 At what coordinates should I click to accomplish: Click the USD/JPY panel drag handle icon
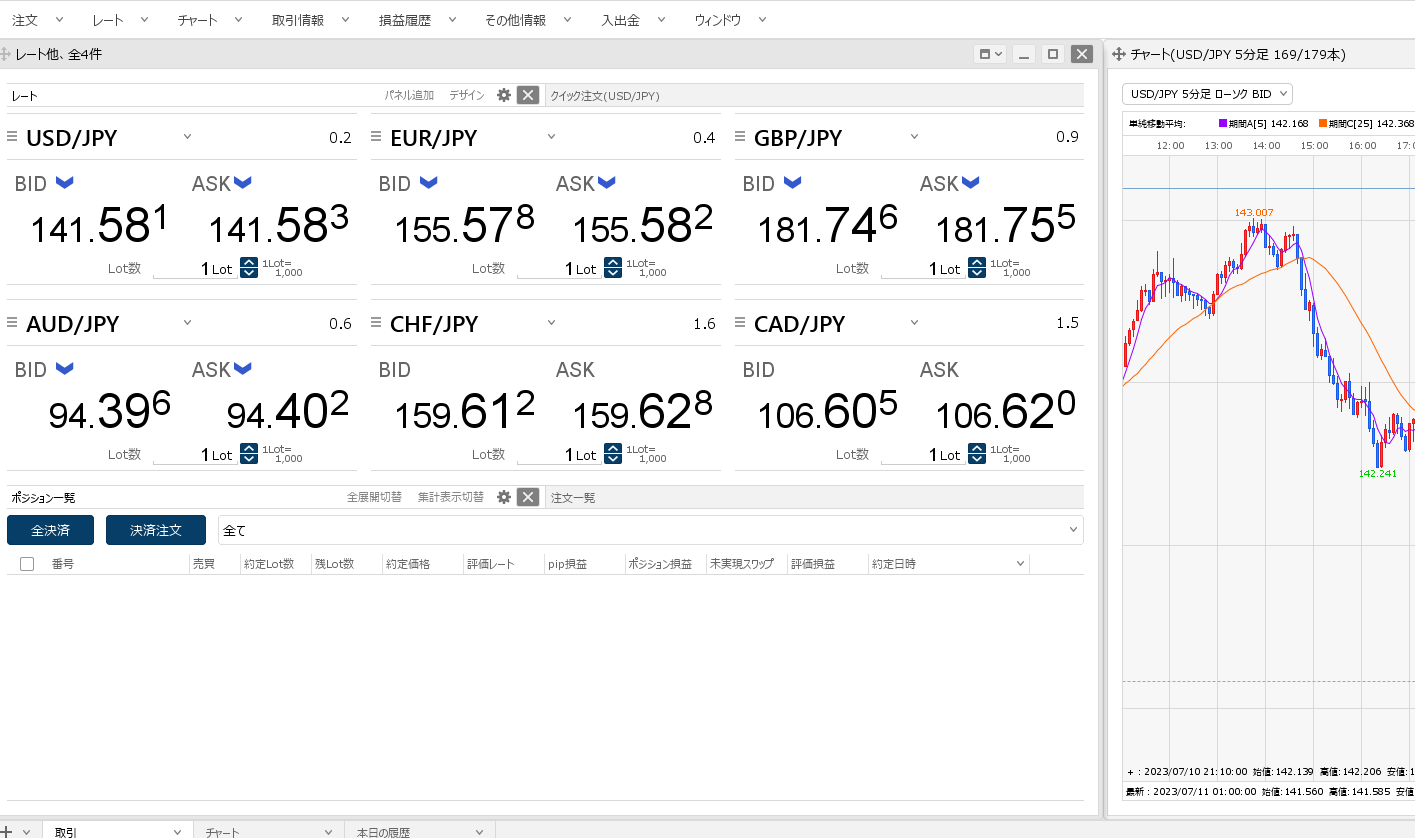[13, 137]
